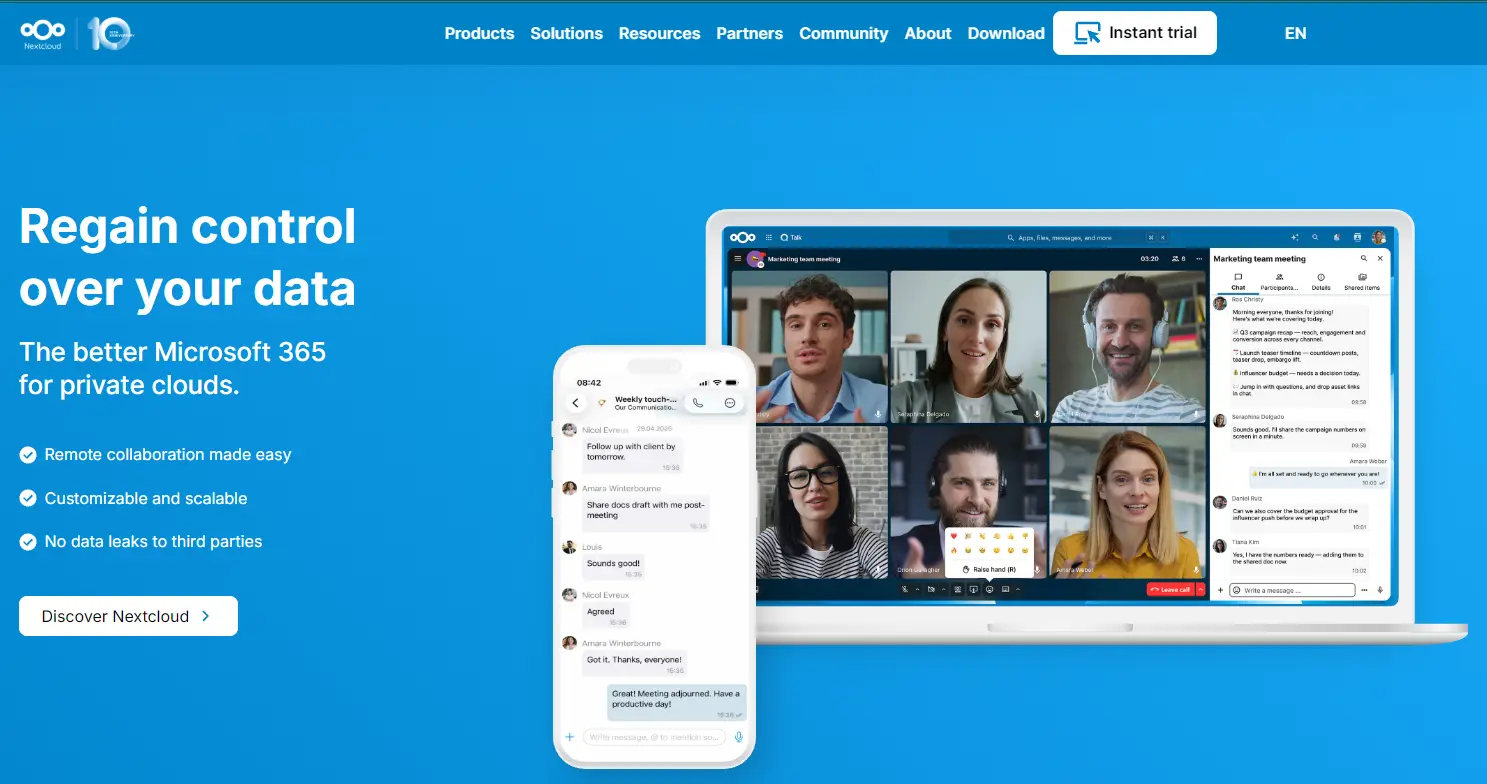
Task: Close the Marketing team meeting sidebar
Action: 1380,258
